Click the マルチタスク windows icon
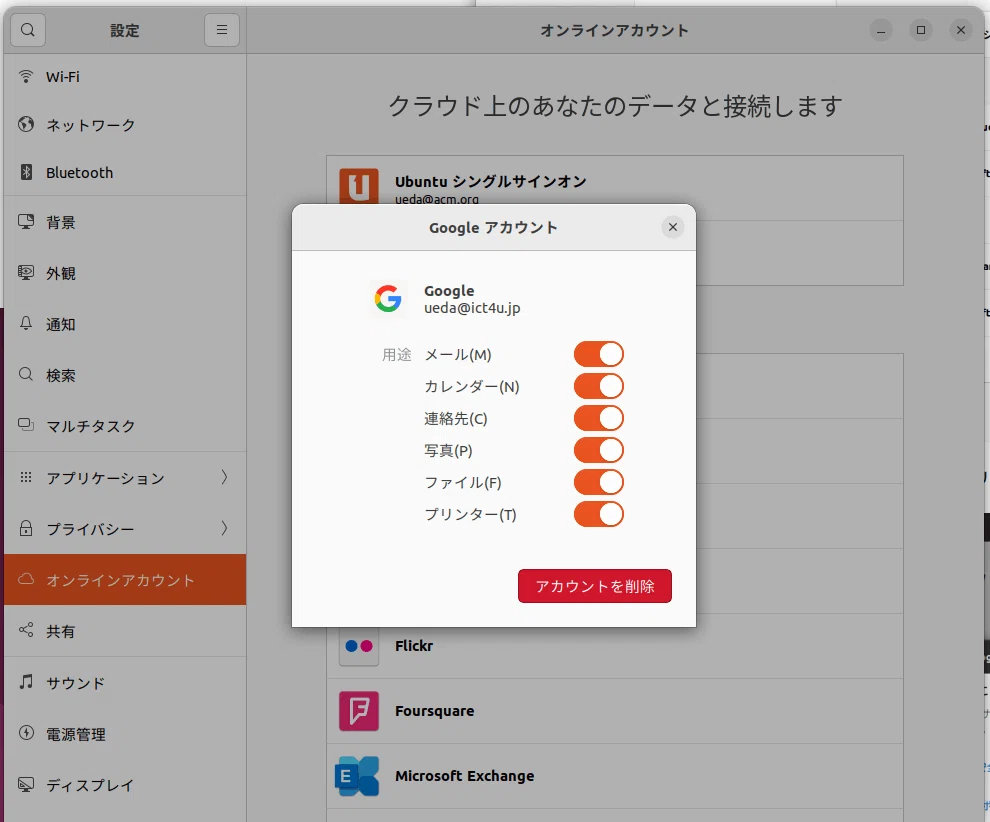 coord(26,425)
